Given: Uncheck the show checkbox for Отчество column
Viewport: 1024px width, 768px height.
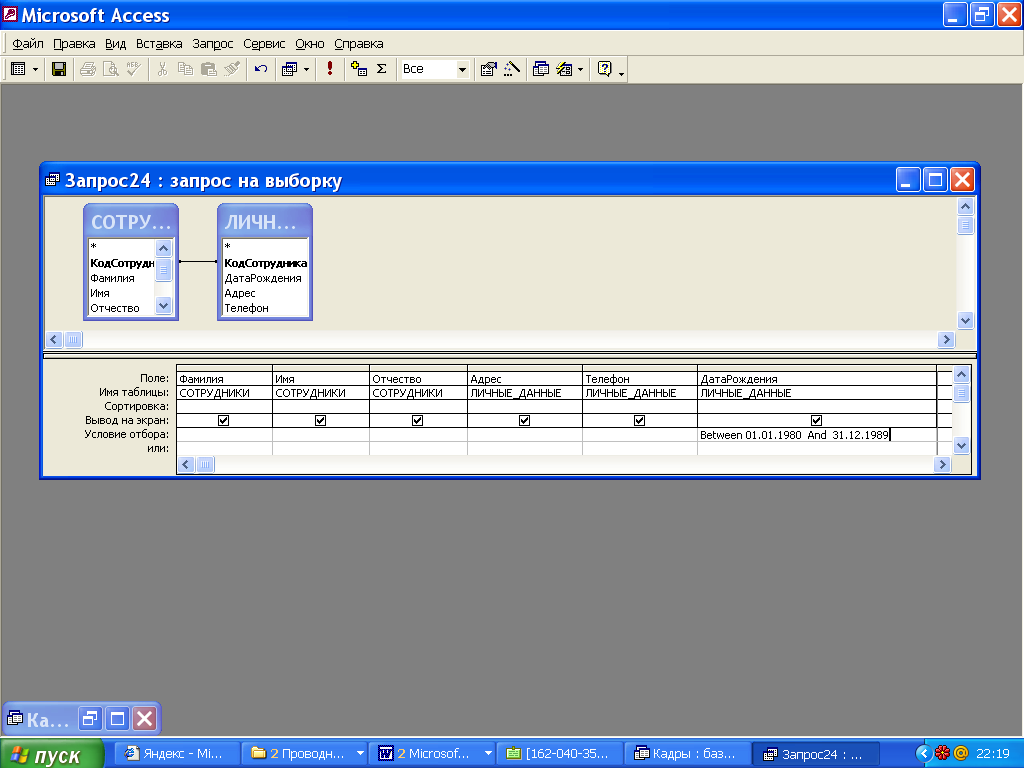Looking at the screenshot, I should click(417, 421).
